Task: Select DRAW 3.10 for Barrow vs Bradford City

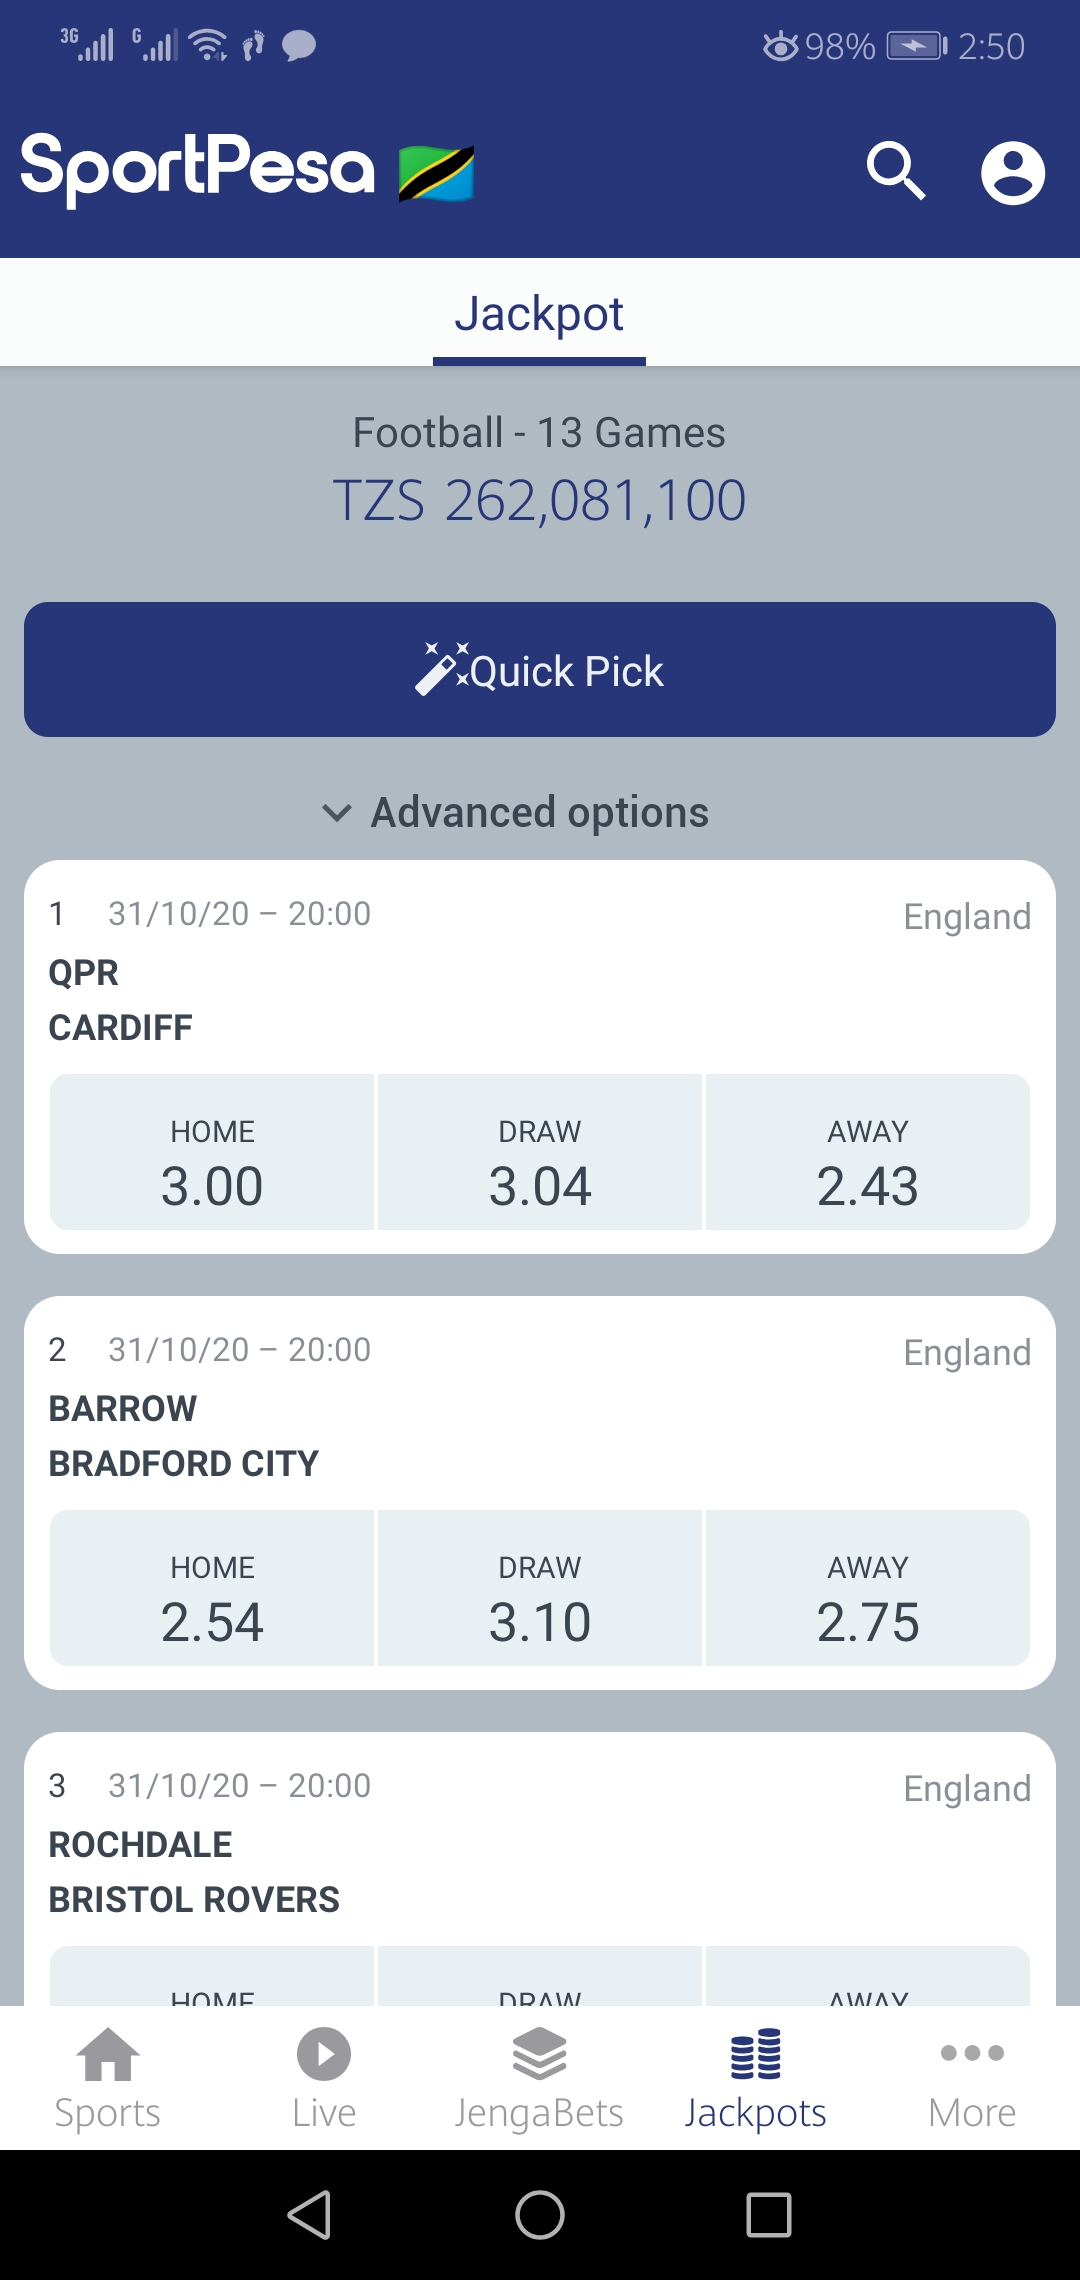Action: tap(540, 1589)
